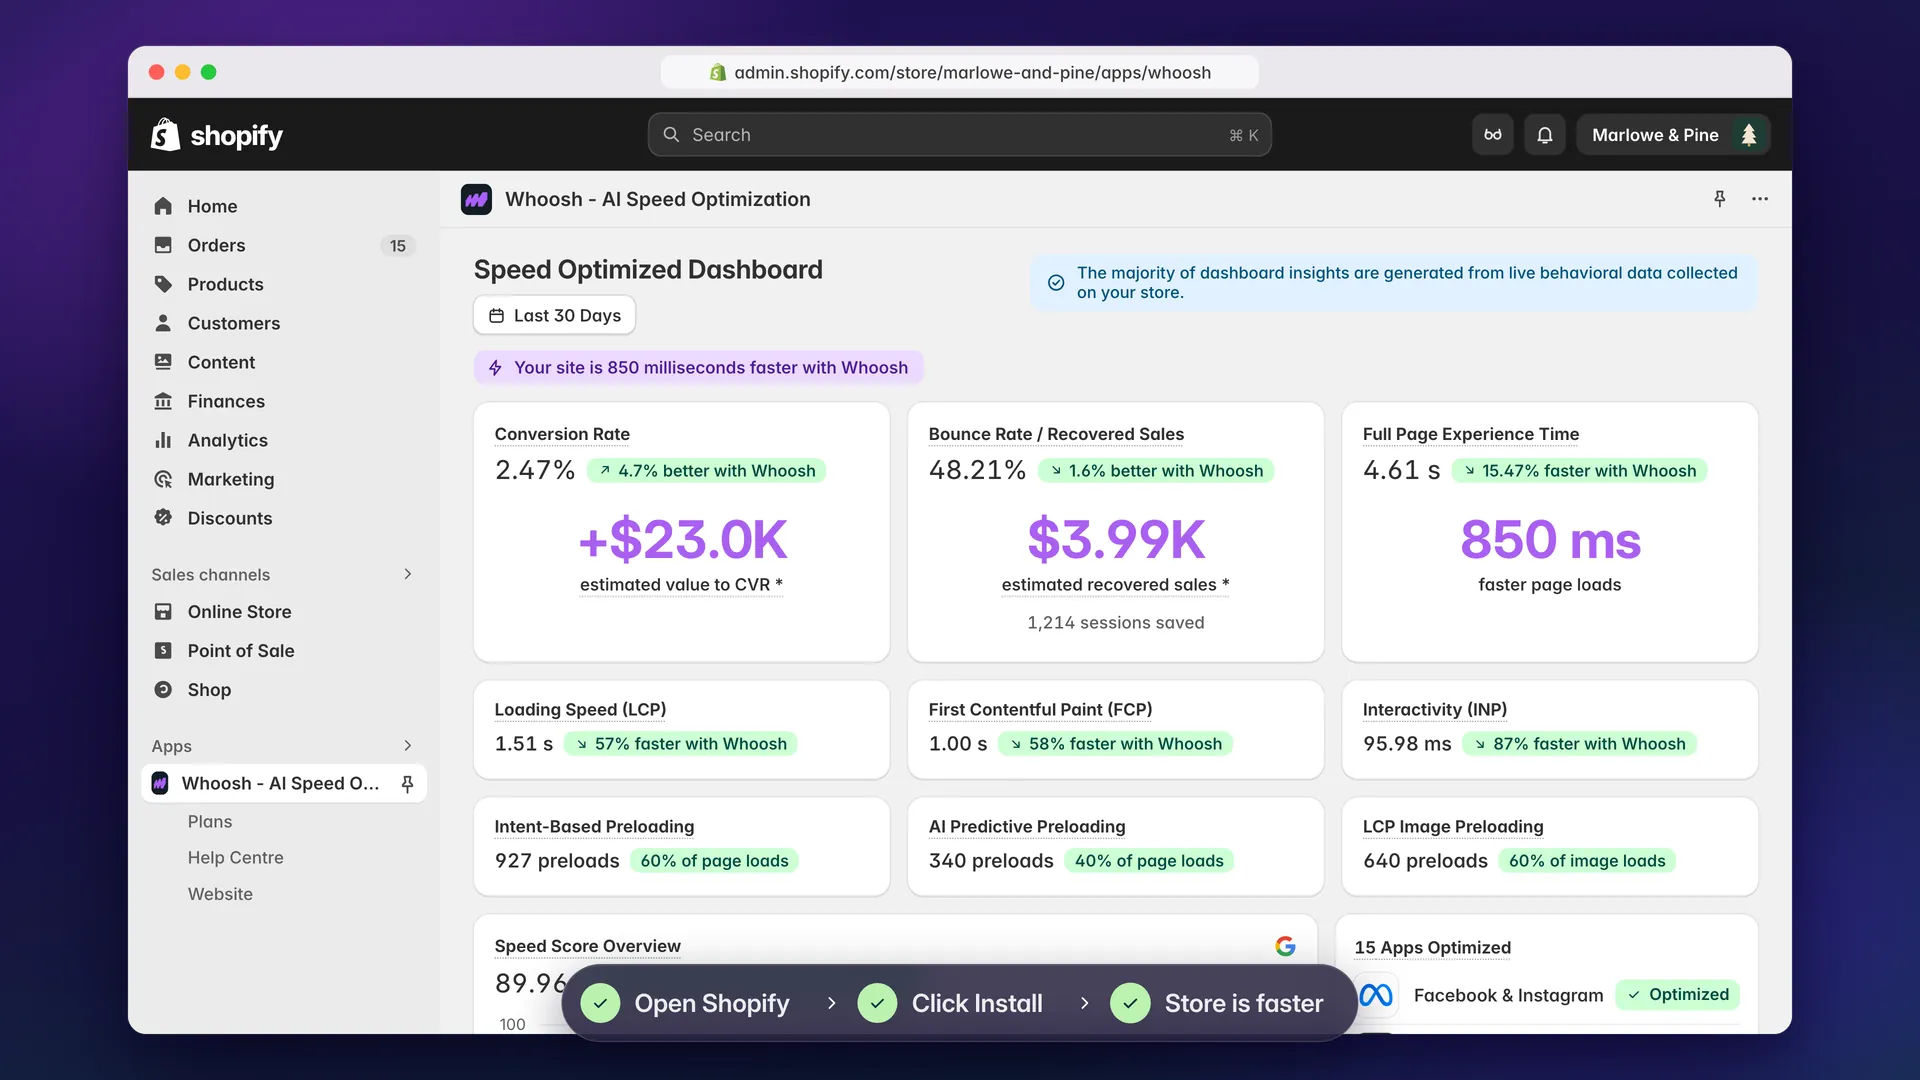Click the Store is faster step
This screenshot has width=1920, height=1080.
(x=1217, y=1003)
